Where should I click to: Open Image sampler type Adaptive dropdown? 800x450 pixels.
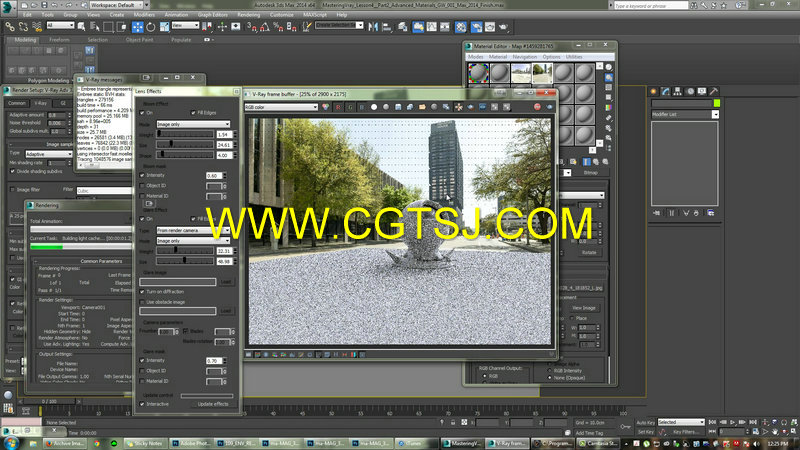(x=49, y=154)
